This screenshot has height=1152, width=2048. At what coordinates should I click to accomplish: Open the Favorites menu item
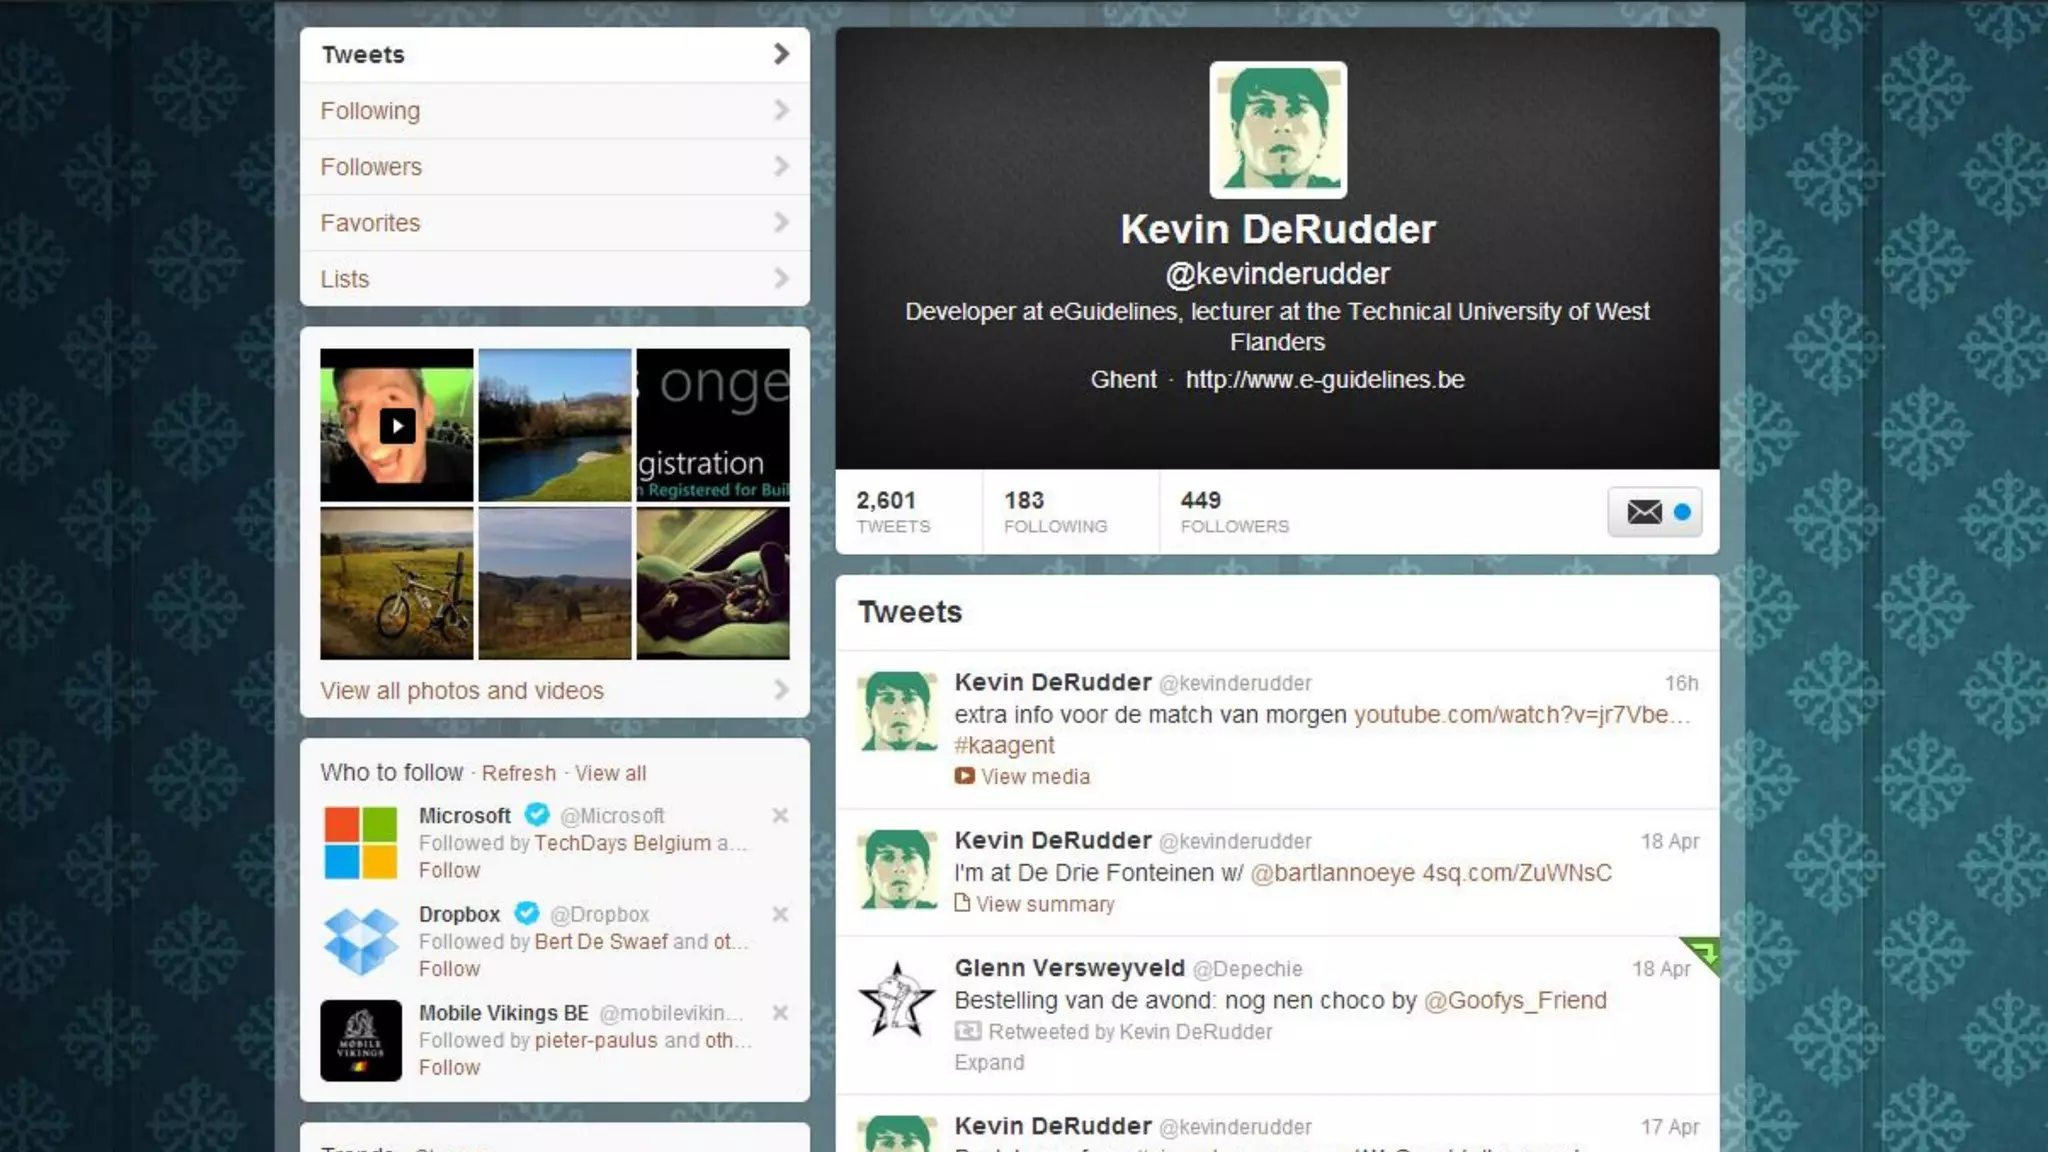pos(554,223)
